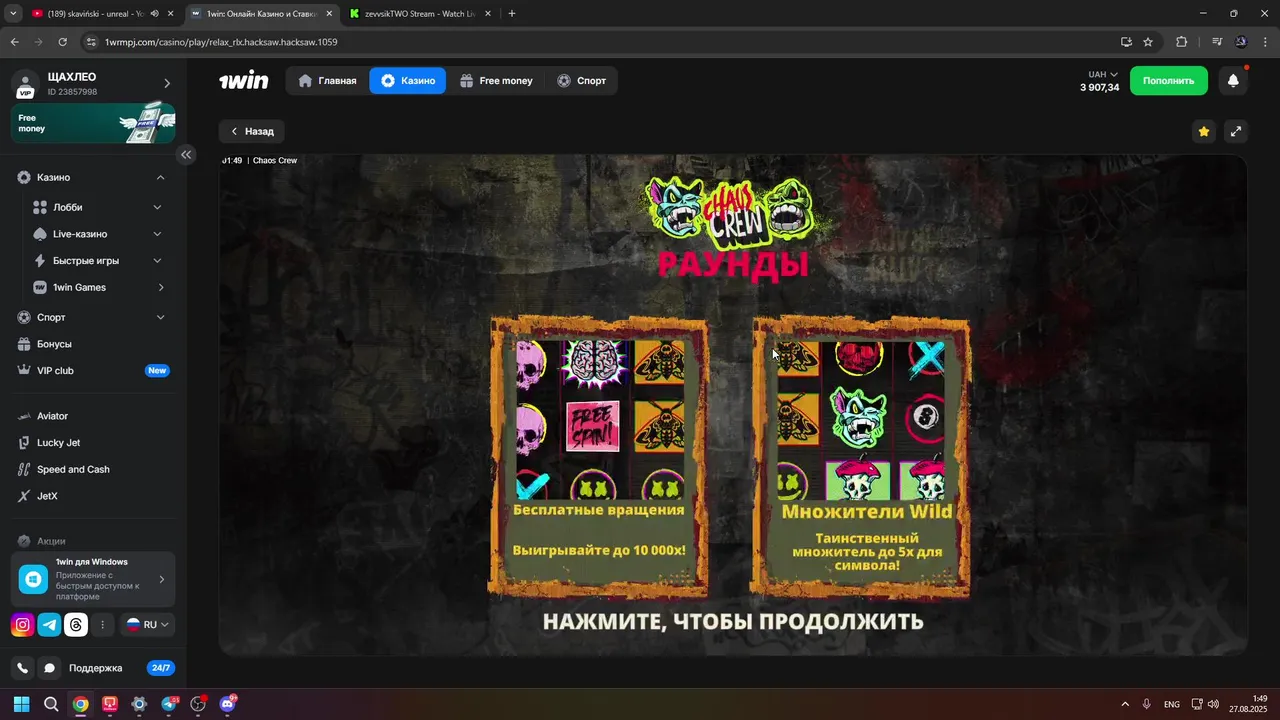Select the Казино nav tab

pyautogui.click(x=408, y=81)
